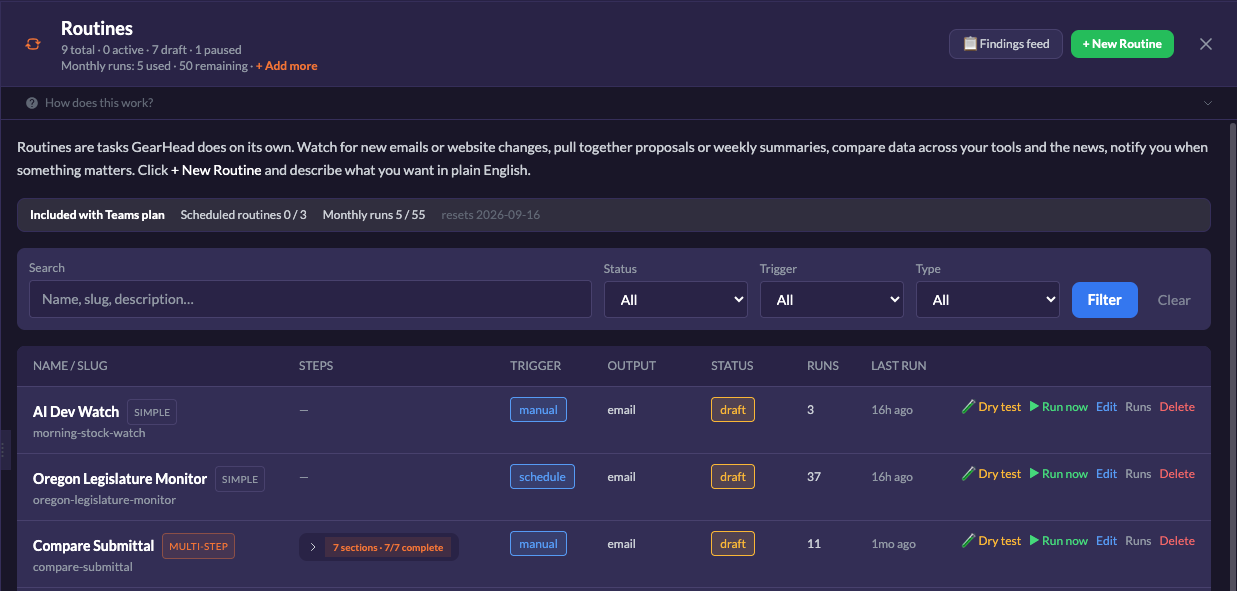Viewport: 1237px width, 591px height.
Task: Close the Routines panel with the X
Action: (x=1206, y=44)
